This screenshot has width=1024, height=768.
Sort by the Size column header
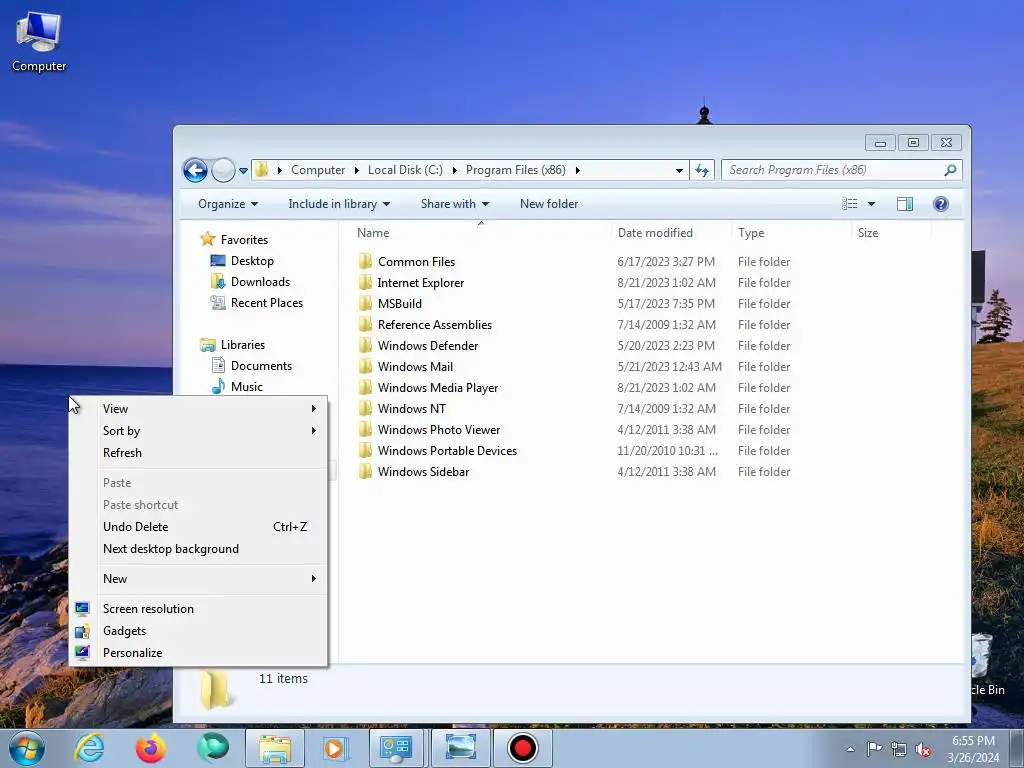point(867,232)
